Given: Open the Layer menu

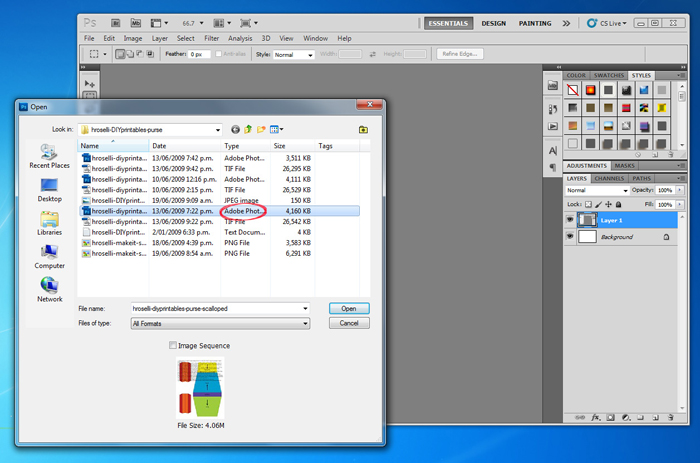Looking at the screenshot, I should pyautogui.click(x=159, y=38).
